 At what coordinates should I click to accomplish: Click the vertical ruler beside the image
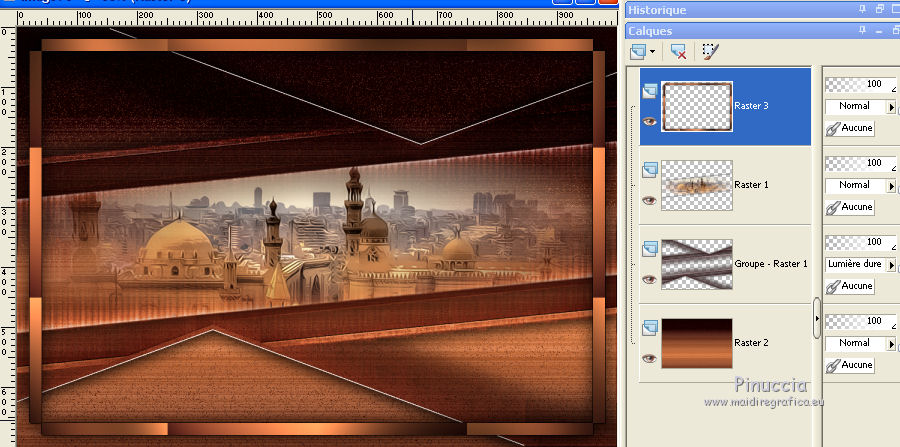coord(7,235)
